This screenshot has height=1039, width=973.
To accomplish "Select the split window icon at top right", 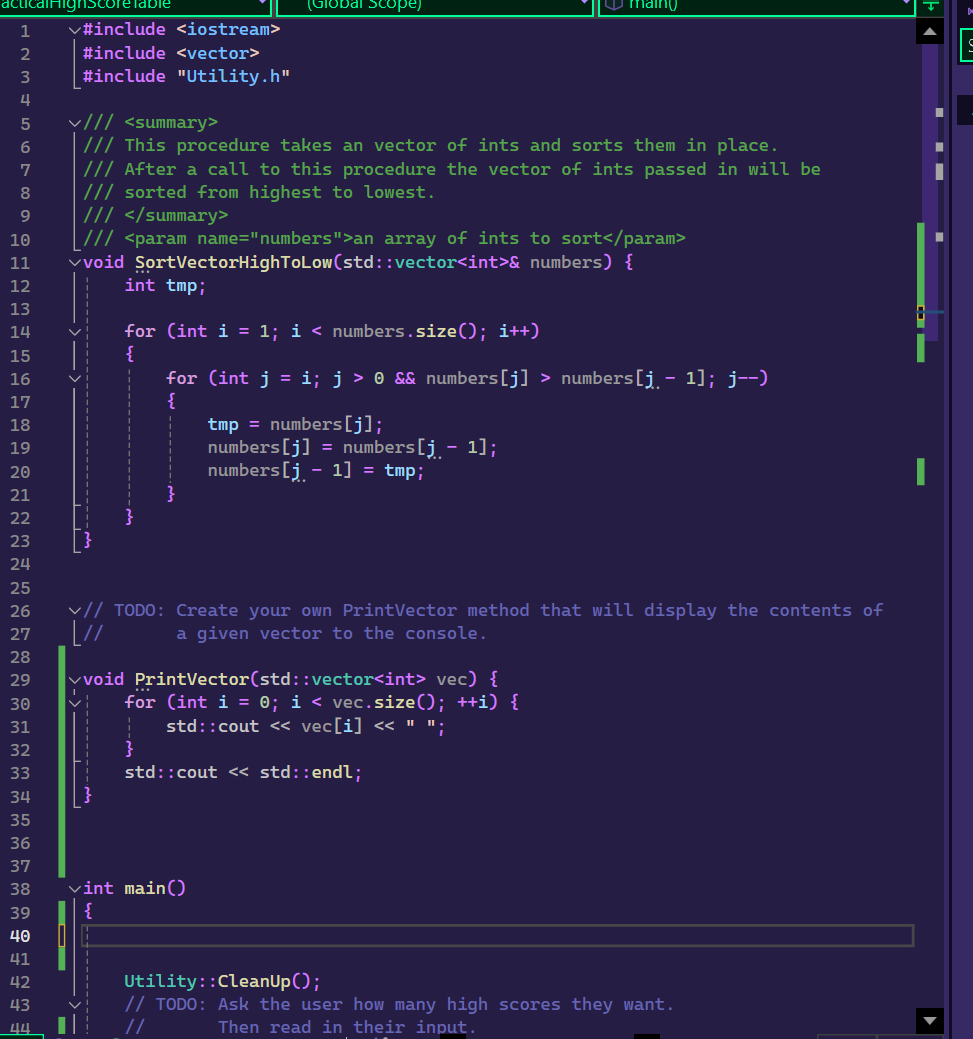I will [x=932, y=8].
